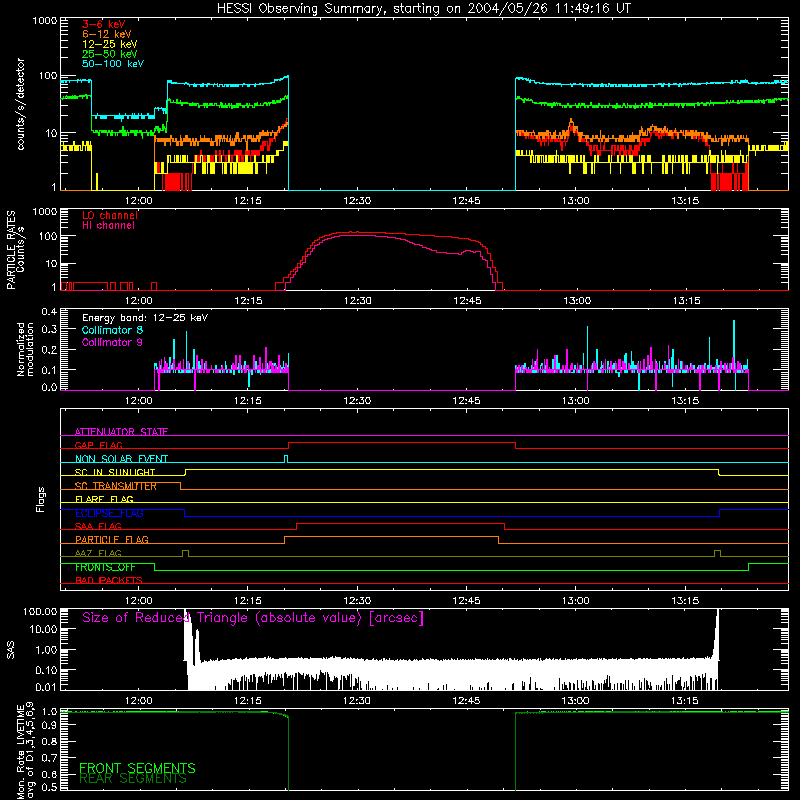Select the red 3-6 keV legend label

(x=104, y=24)
